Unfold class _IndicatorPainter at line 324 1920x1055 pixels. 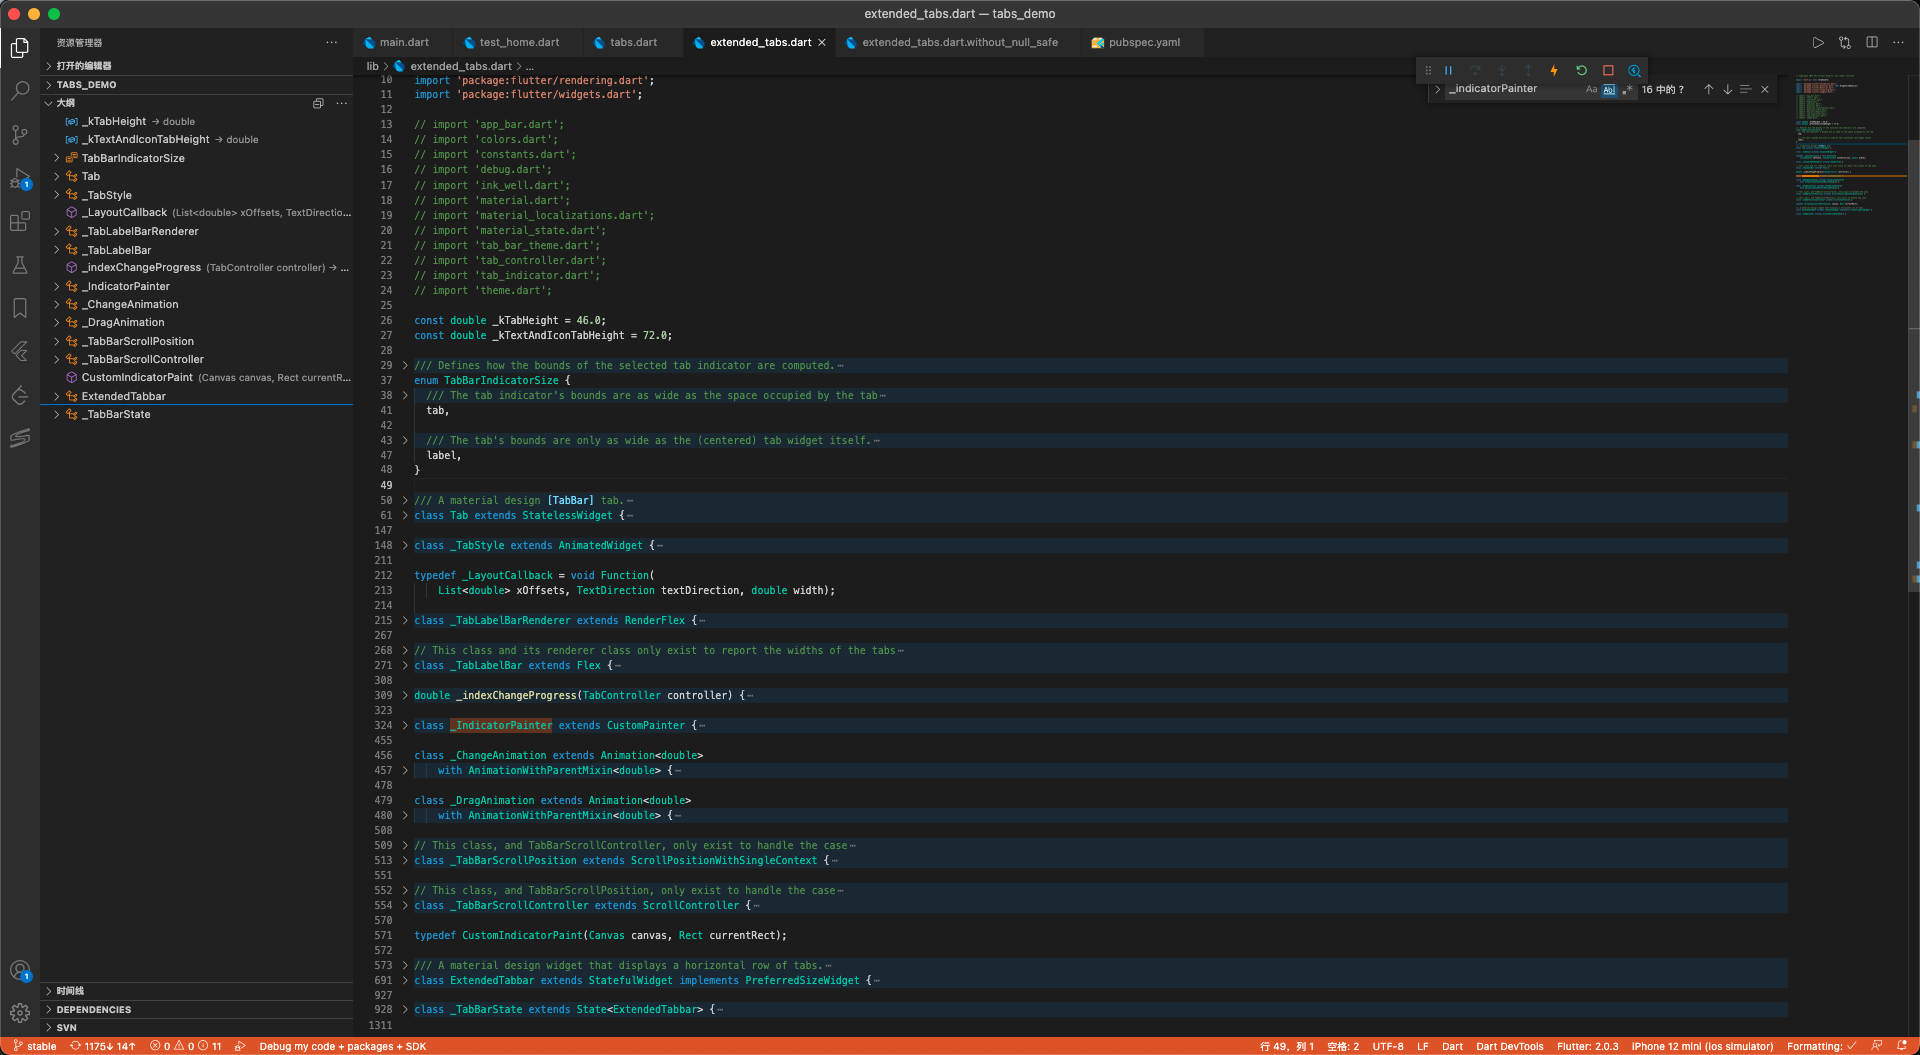click(405, 726)
